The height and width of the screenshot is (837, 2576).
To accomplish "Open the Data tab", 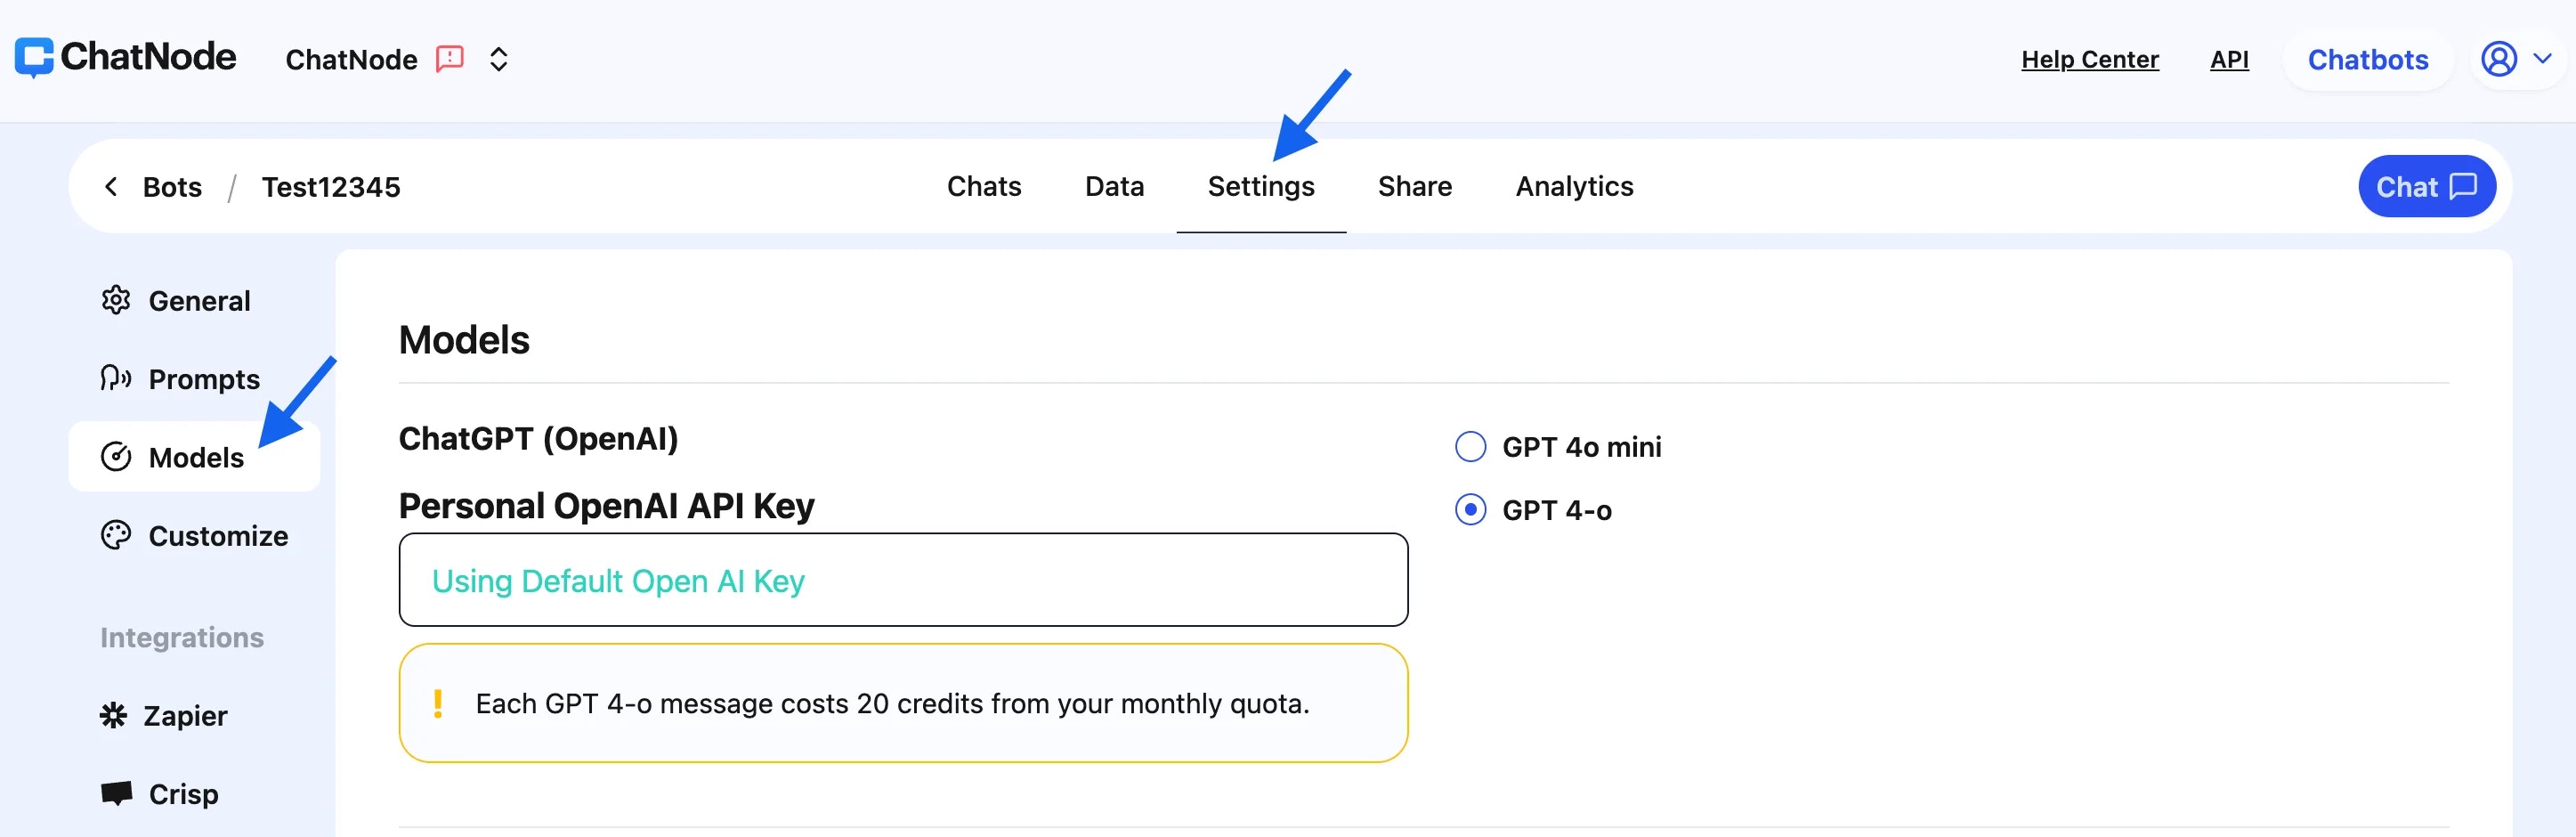I will coord(1114,187).
